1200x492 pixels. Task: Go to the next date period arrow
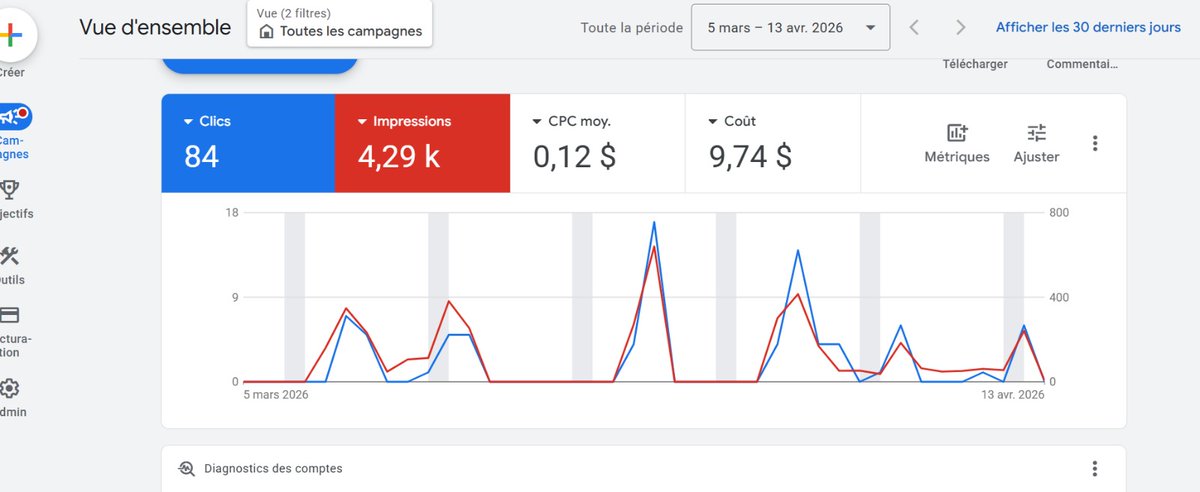(x=961, y=27)
